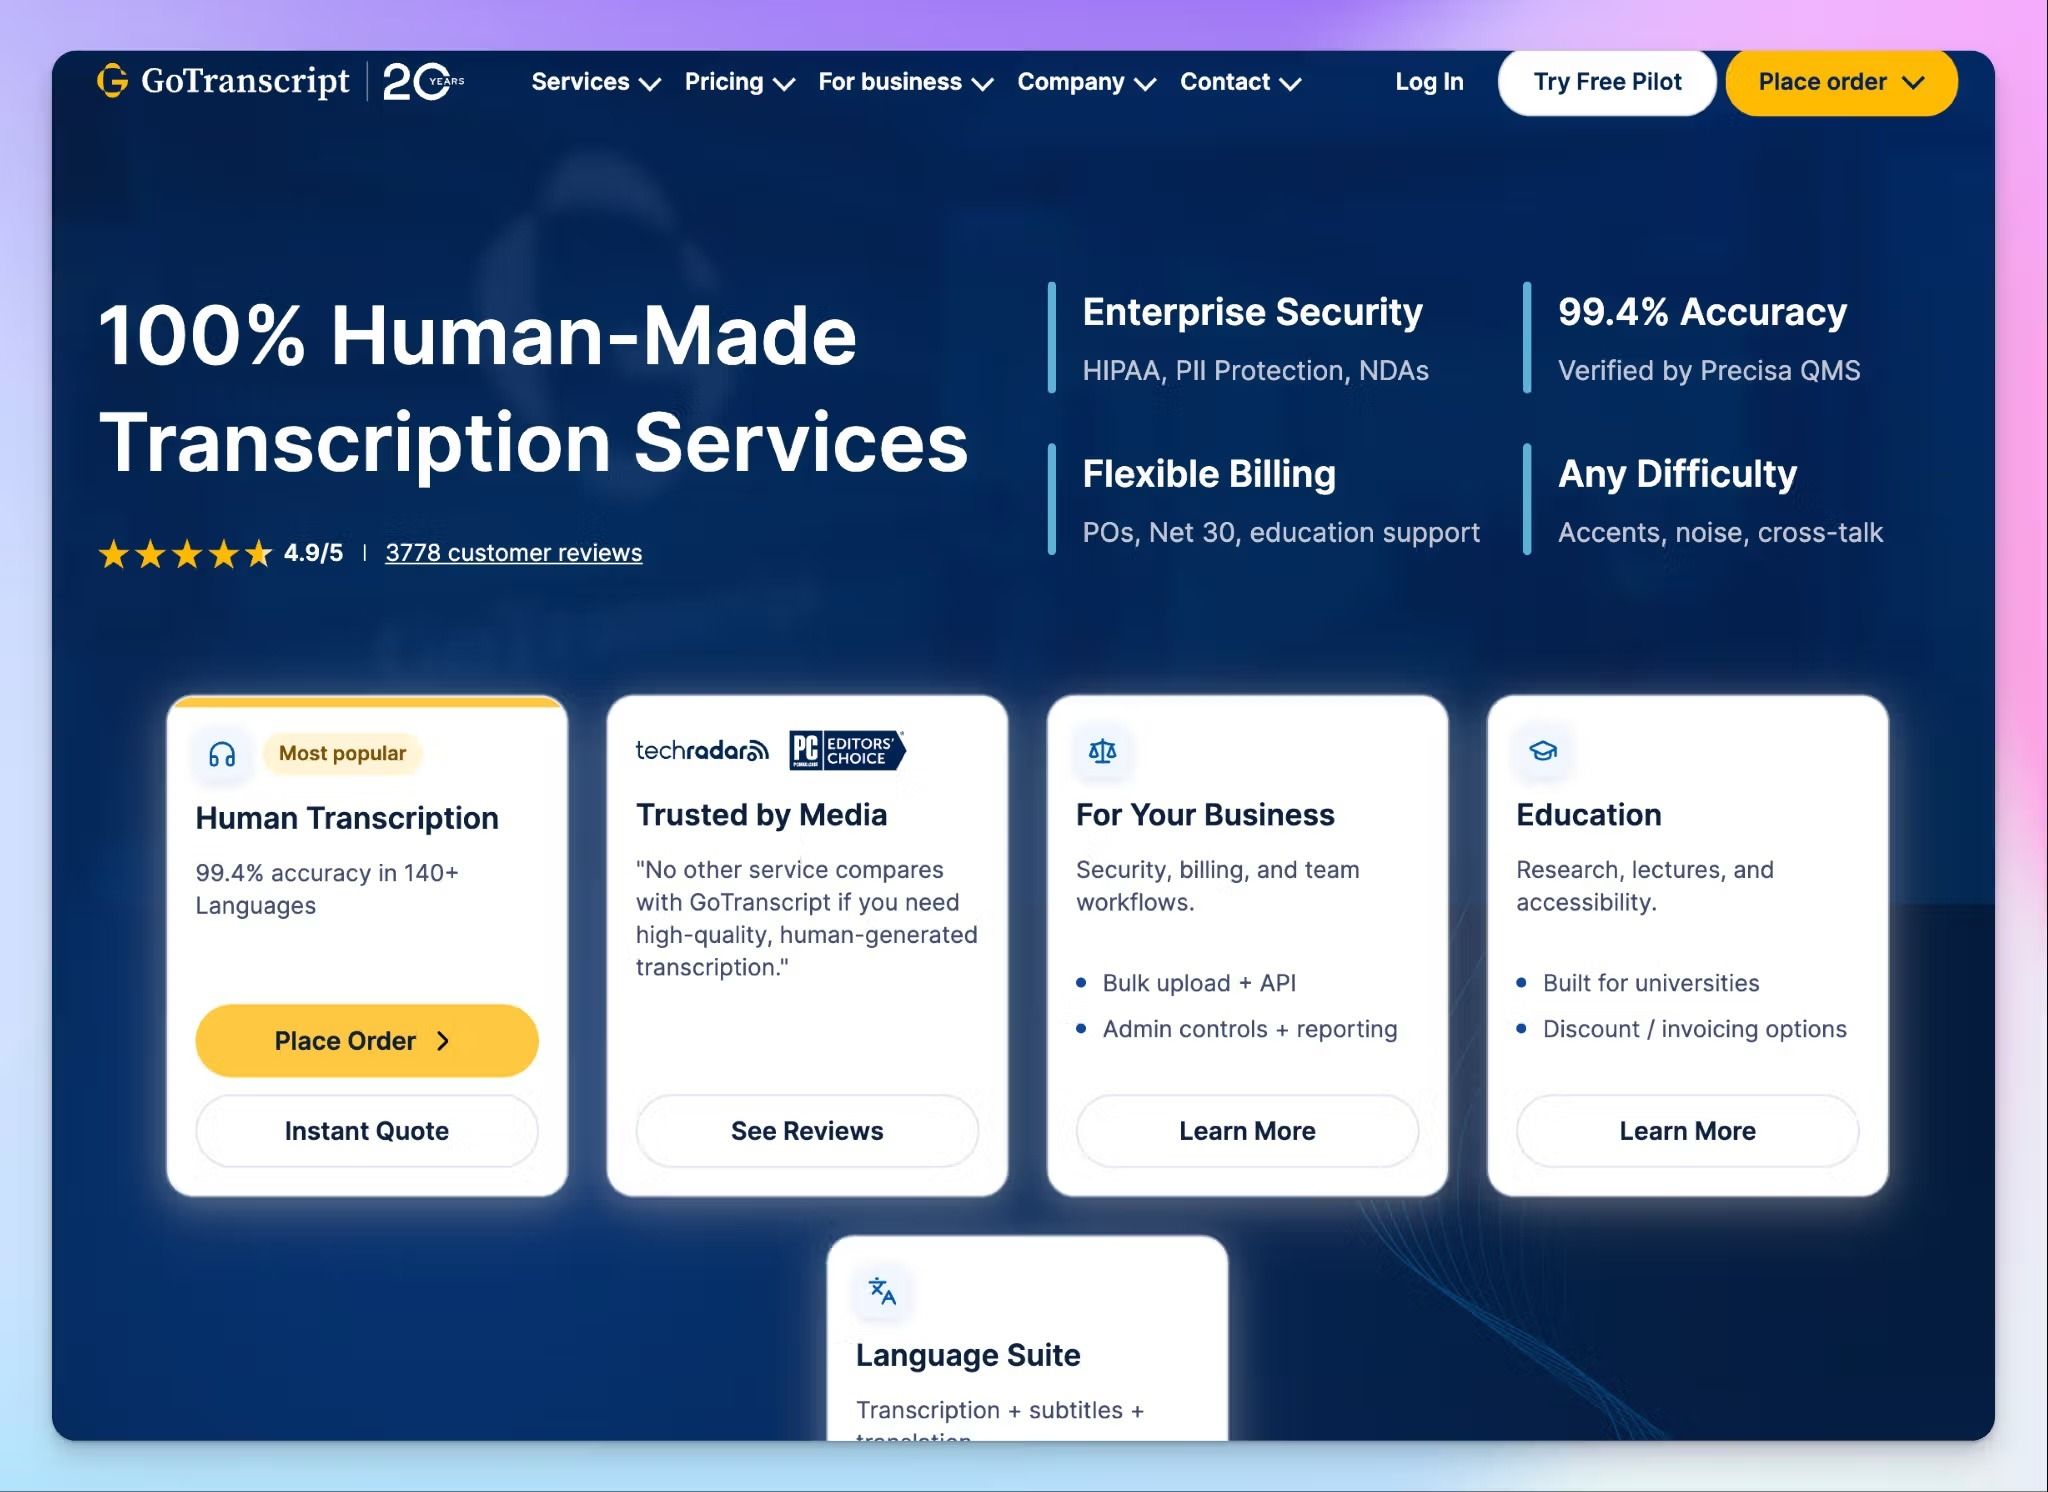Open the Services navigation item

[x=595, y=82]
